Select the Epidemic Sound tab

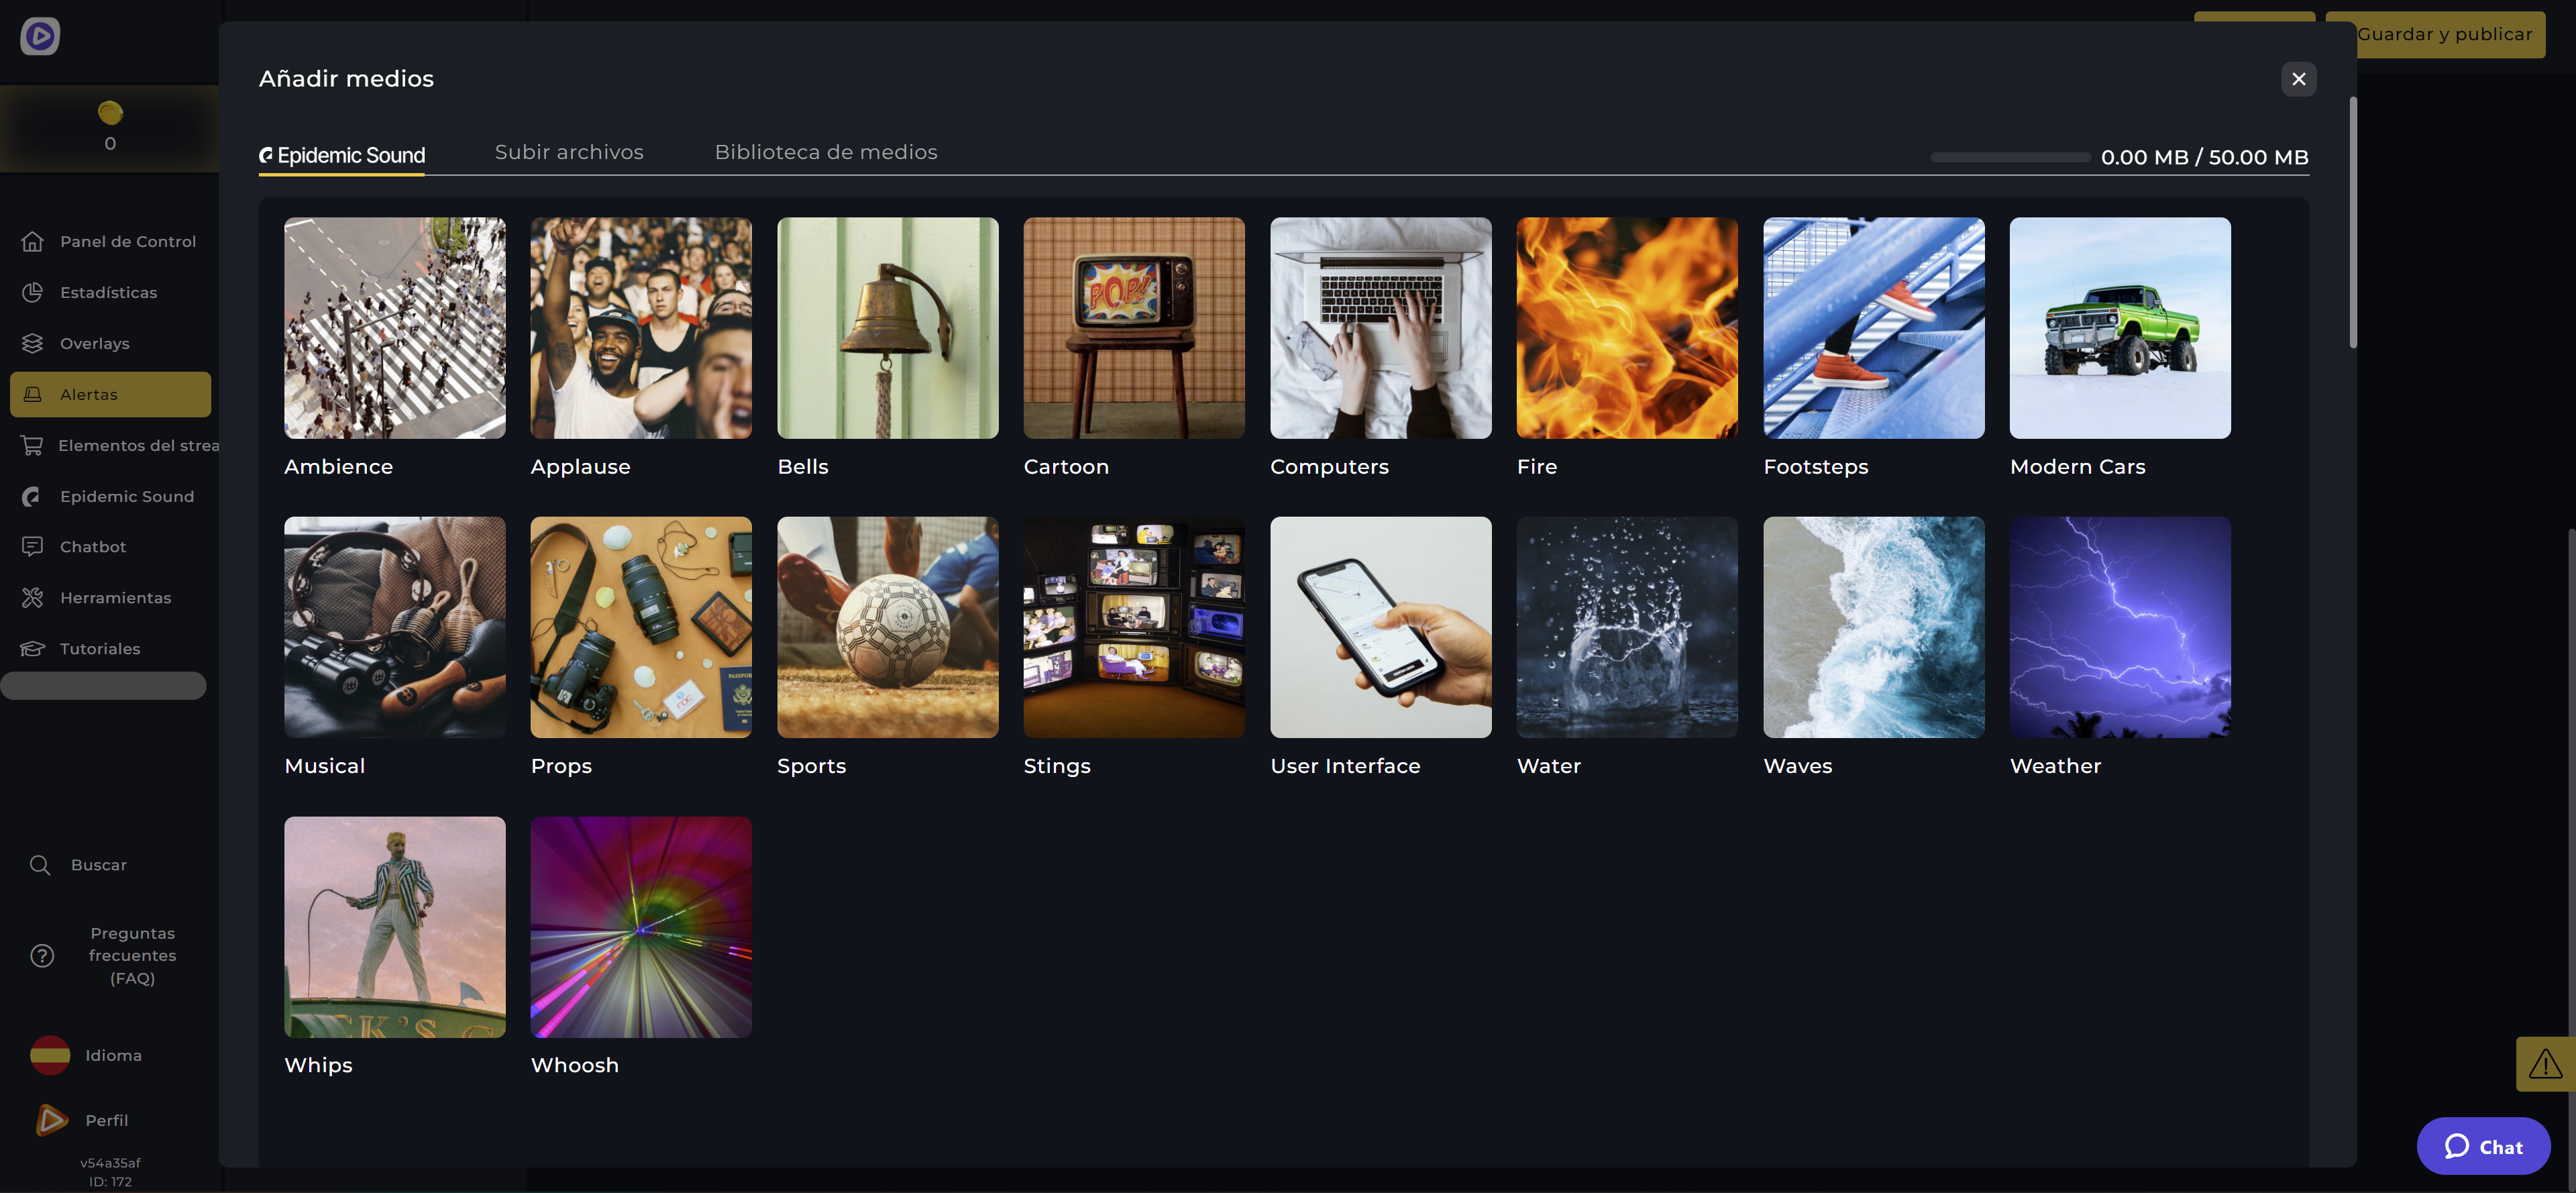[342, 155]
